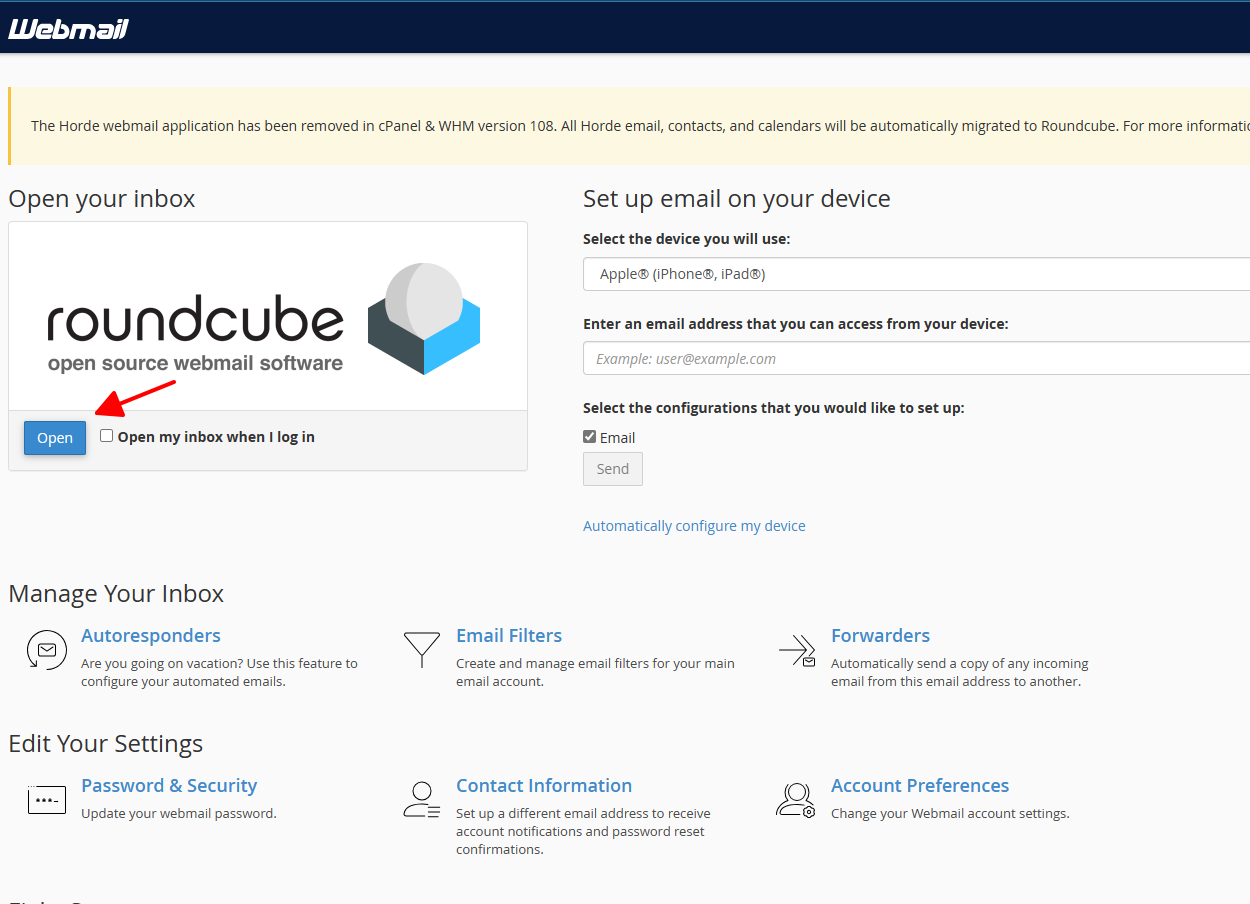
Task: Click the 'Open your inbox' heading
Action: point(102,199)
